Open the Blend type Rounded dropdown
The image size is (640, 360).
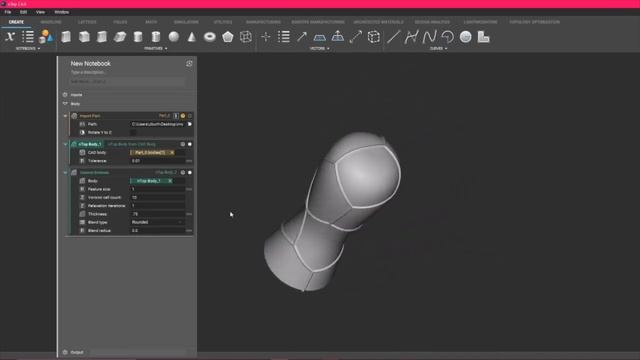[x=157, y=222]
